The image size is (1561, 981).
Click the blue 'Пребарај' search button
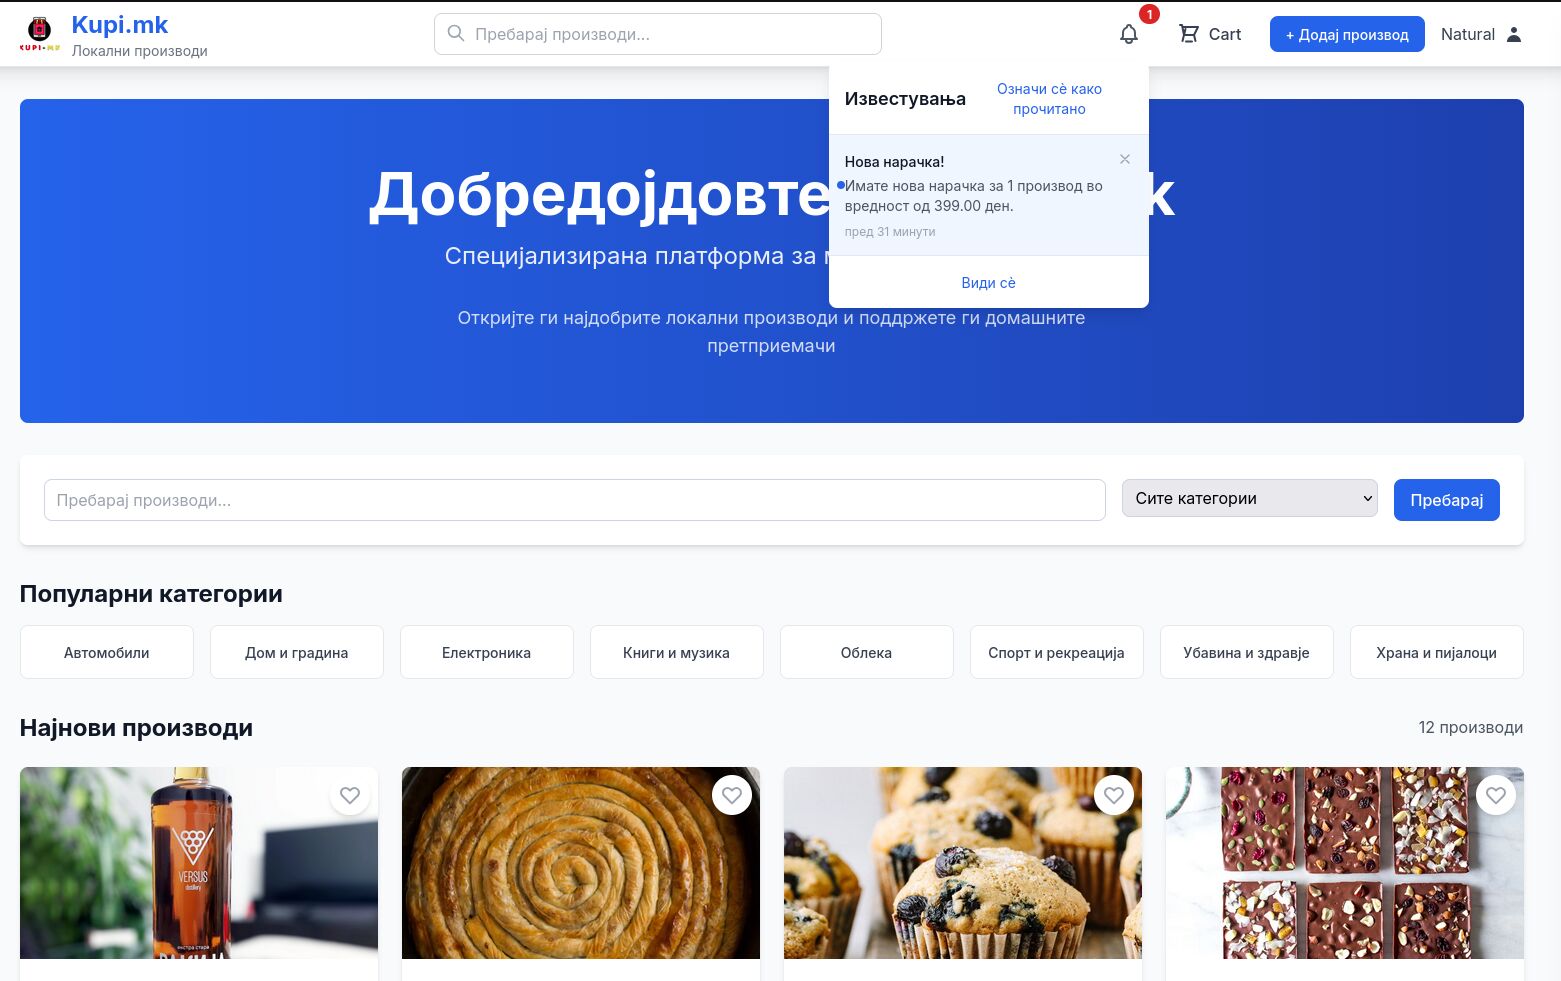(x=1446, y=500)
